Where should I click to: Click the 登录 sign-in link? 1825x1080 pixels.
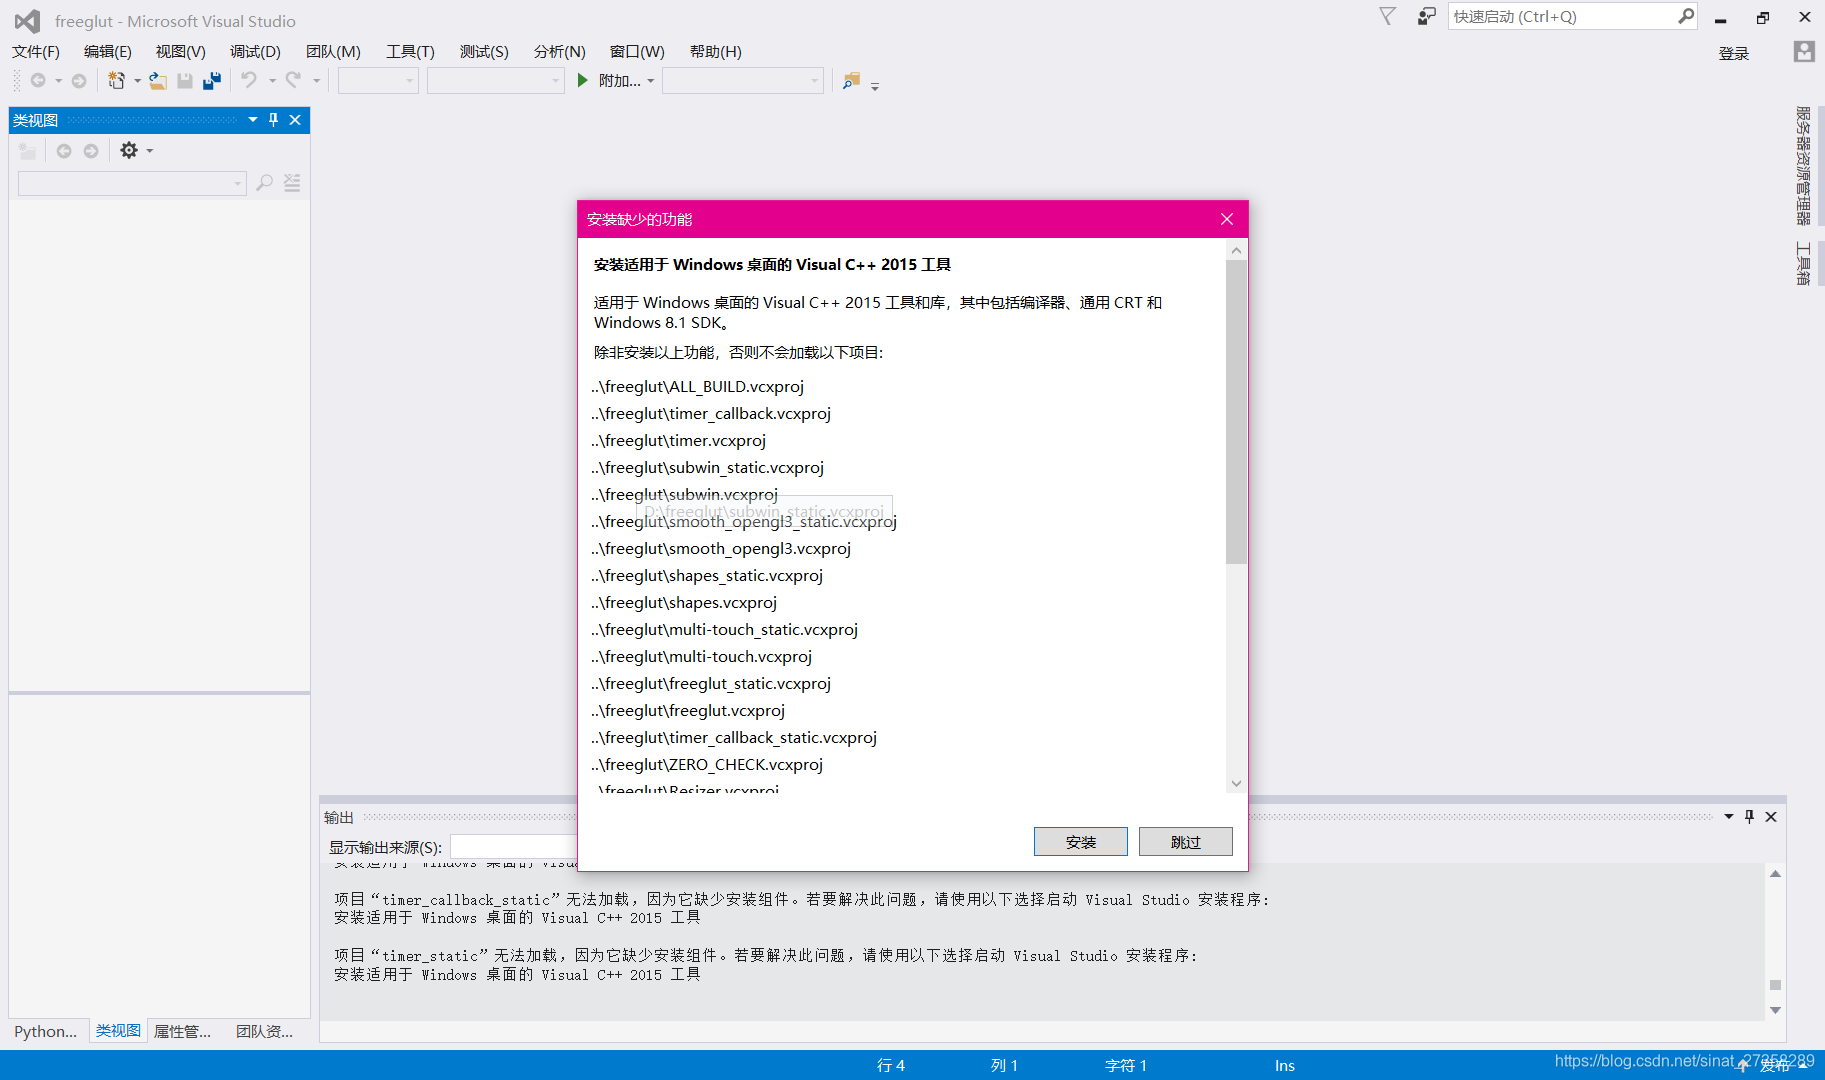coord(1734,53)
